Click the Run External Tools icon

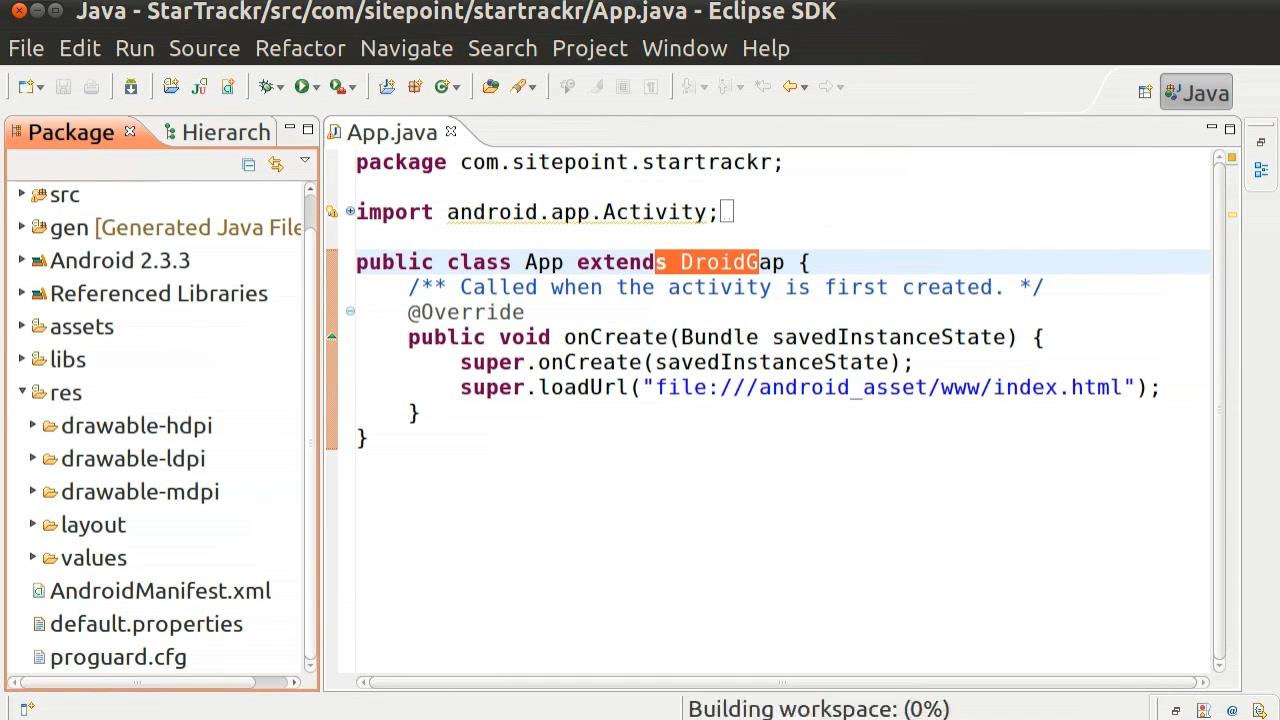(x=337, y=87)
